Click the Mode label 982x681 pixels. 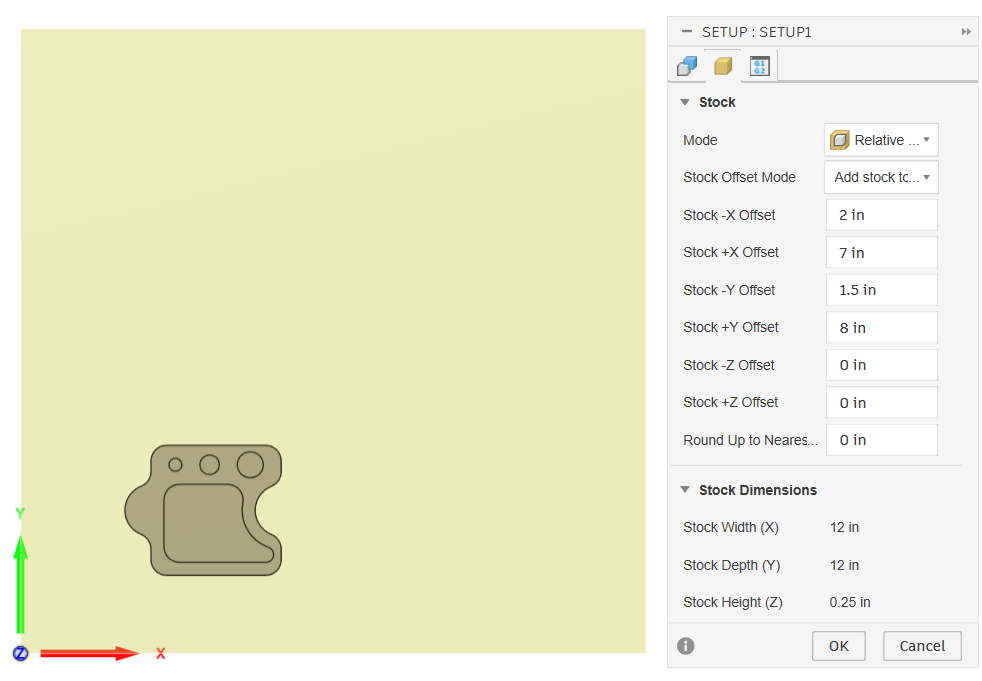(x=700, y=140)
